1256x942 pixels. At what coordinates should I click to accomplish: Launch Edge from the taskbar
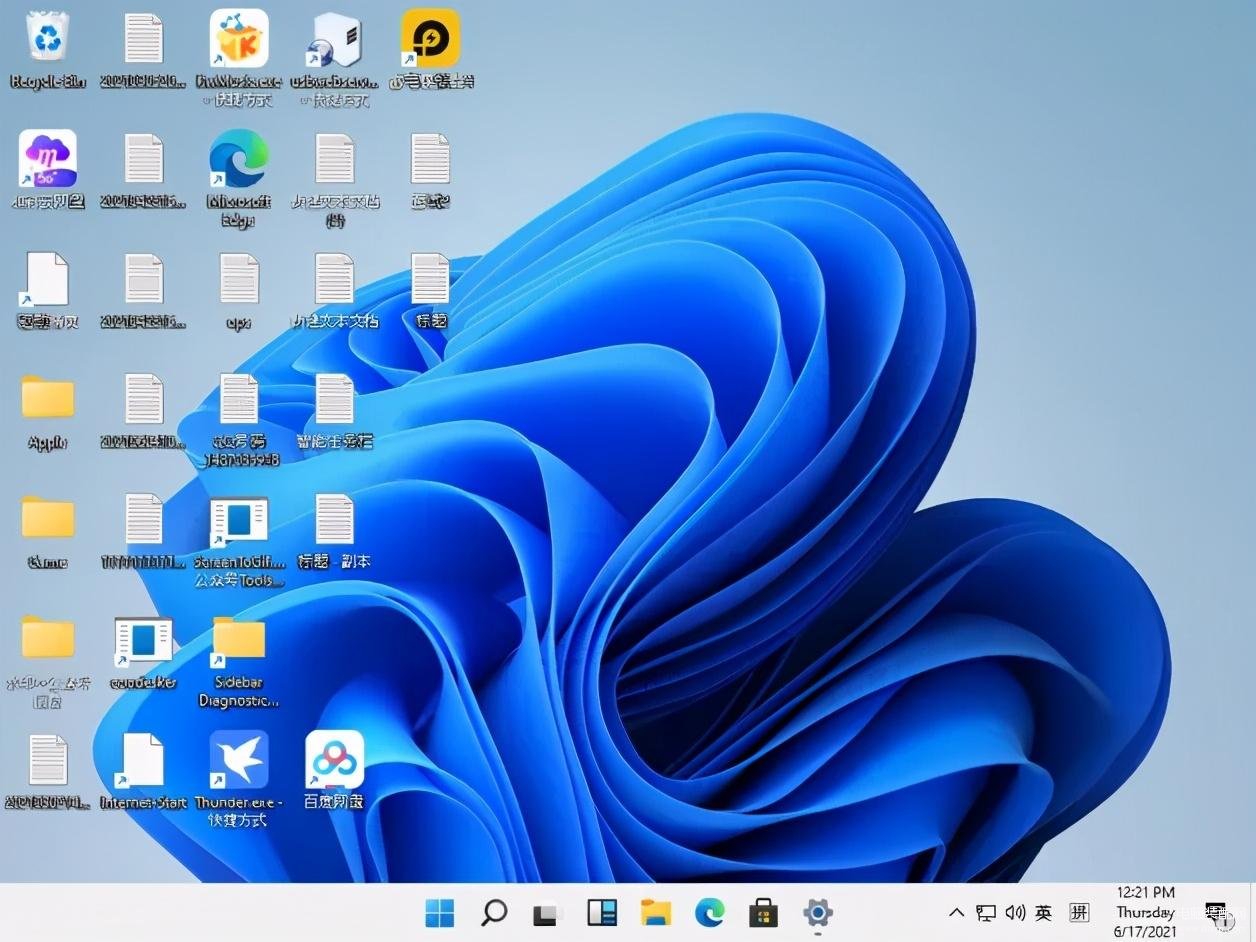click(710, 912)
